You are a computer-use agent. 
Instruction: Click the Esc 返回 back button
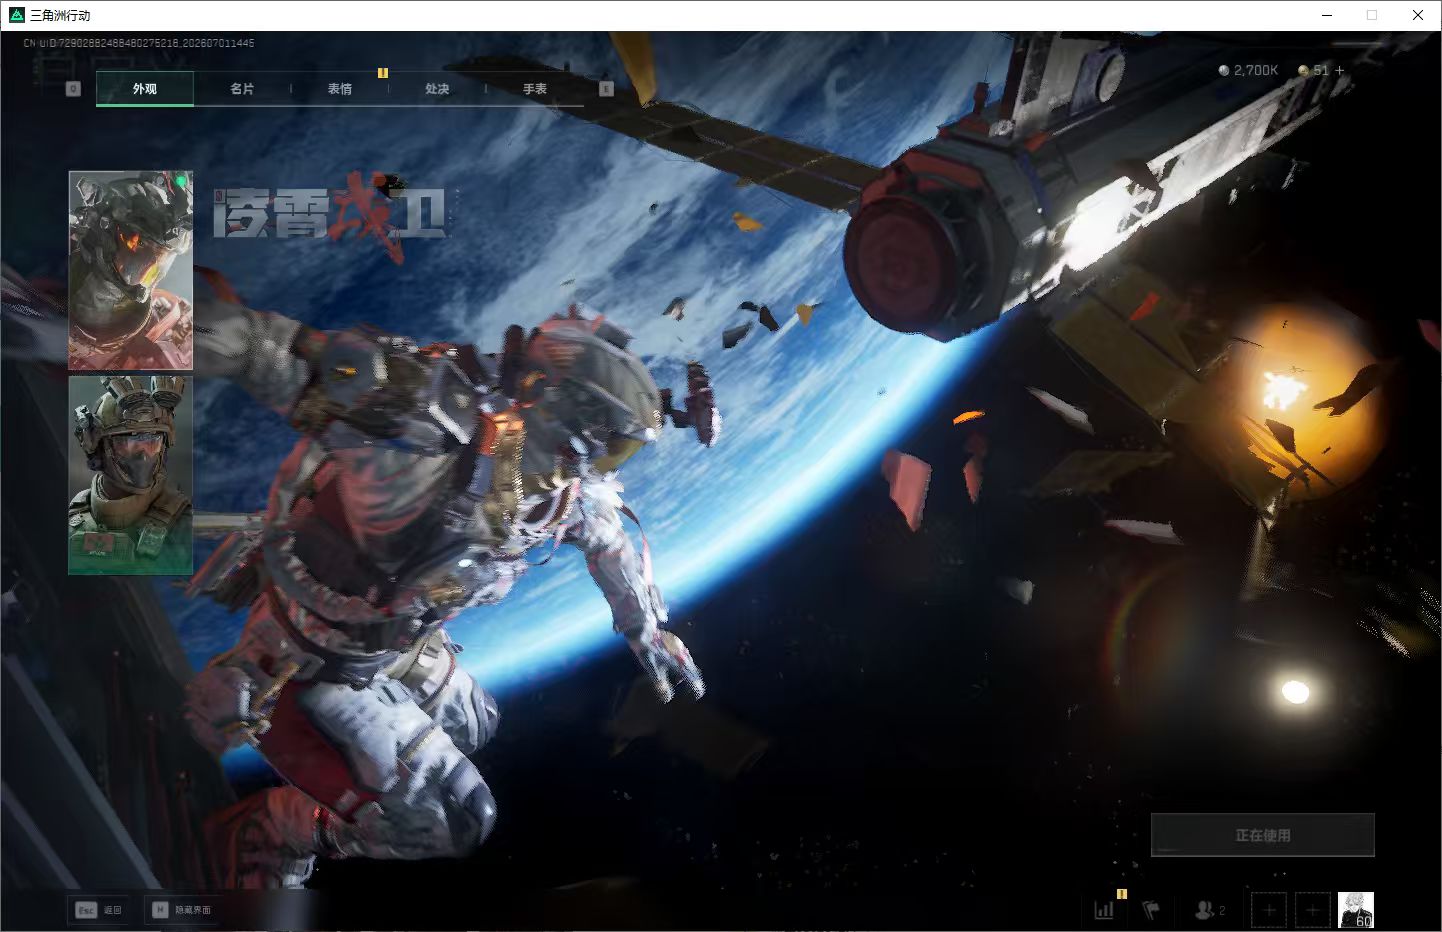pos(98,910)
